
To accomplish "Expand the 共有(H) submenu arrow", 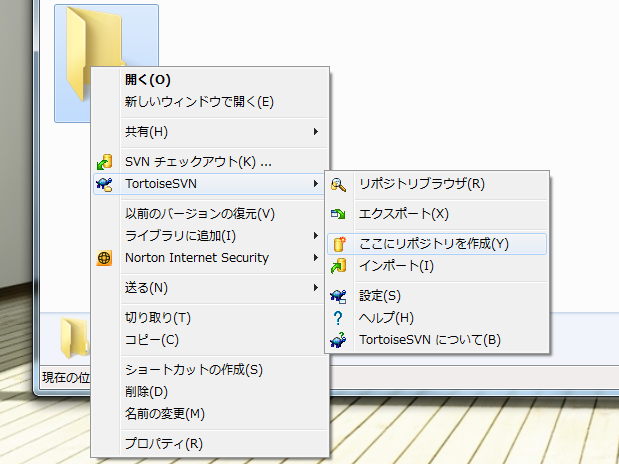I will 315,131.
